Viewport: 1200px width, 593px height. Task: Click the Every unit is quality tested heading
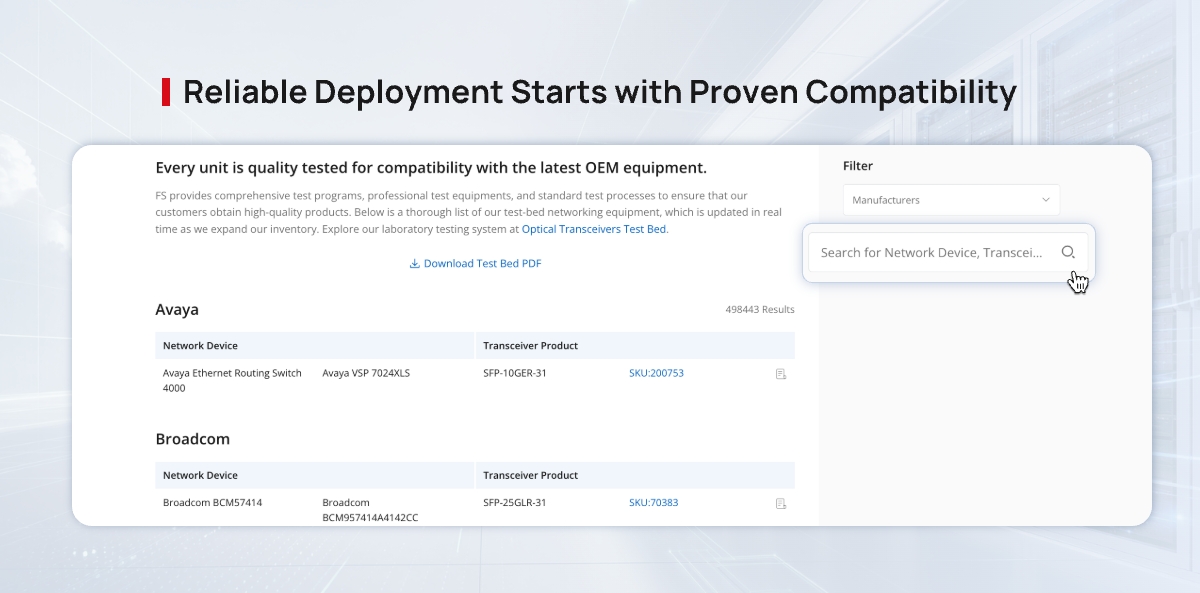[431, 168]
